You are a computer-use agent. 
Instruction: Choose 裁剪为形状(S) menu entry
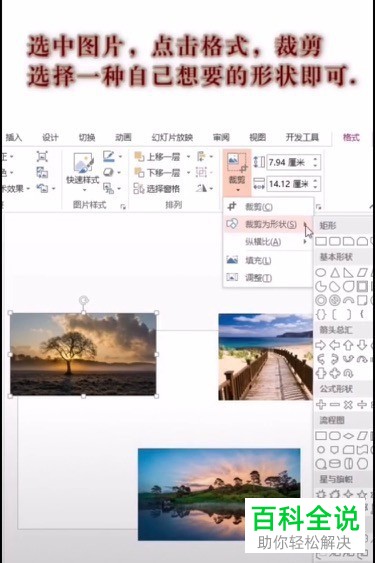tap(268, 224)
